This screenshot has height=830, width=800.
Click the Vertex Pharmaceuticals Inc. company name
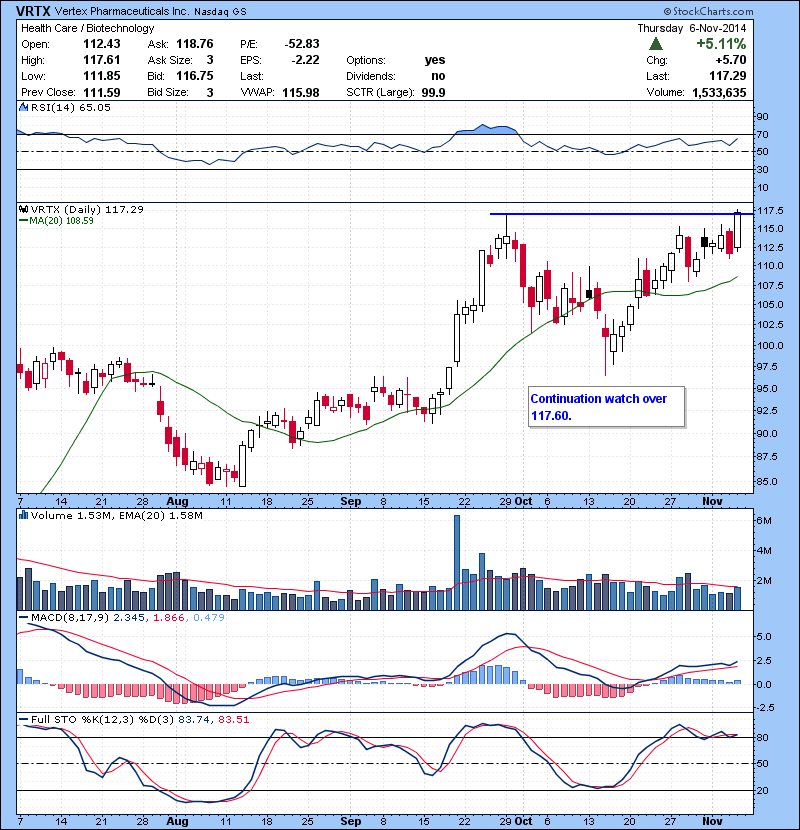[121, 11]
